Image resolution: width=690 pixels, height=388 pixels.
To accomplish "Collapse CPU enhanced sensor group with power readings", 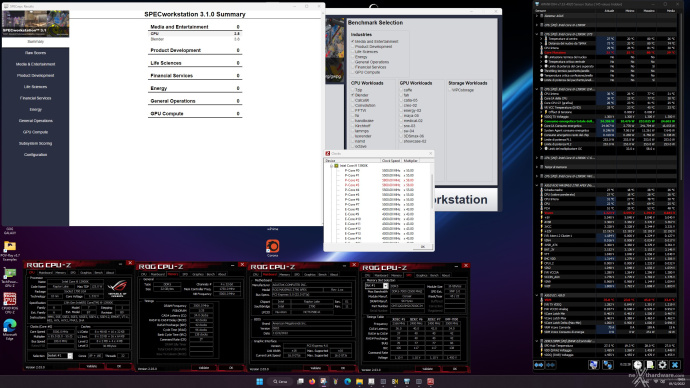I will point(537,89).
